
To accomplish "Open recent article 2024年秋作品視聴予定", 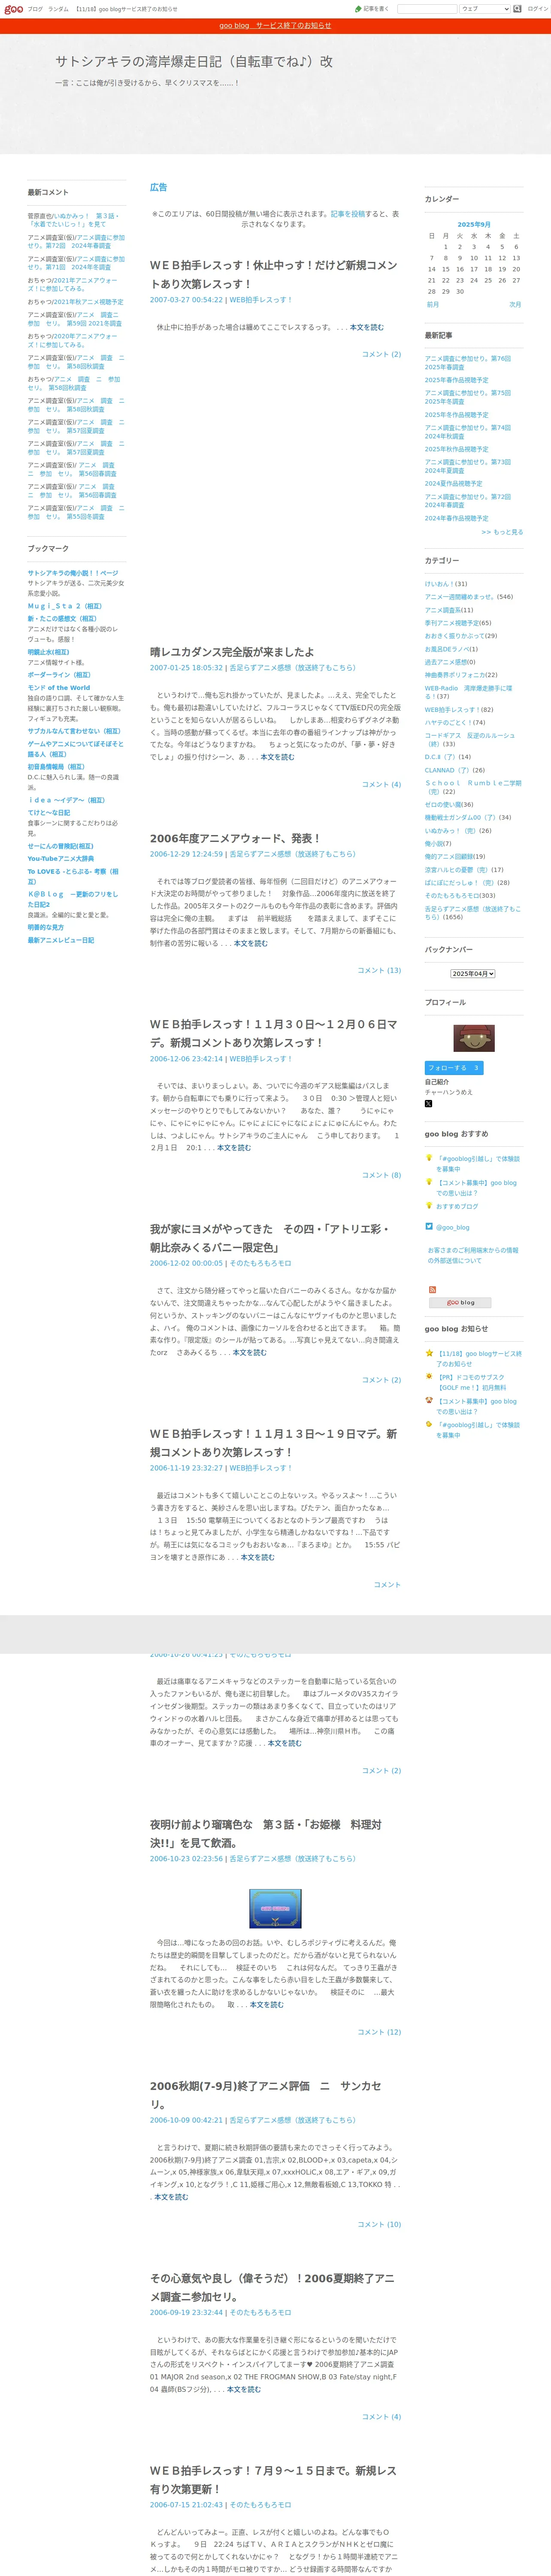I will coord(457,449).
